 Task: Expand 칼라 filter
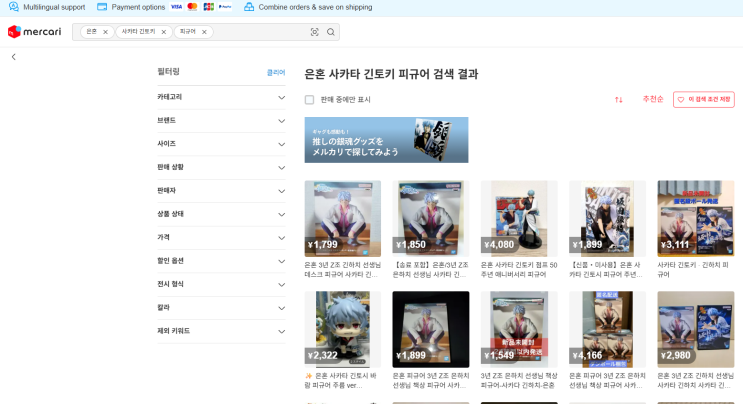pyautogui.click(x=221, y=308)
